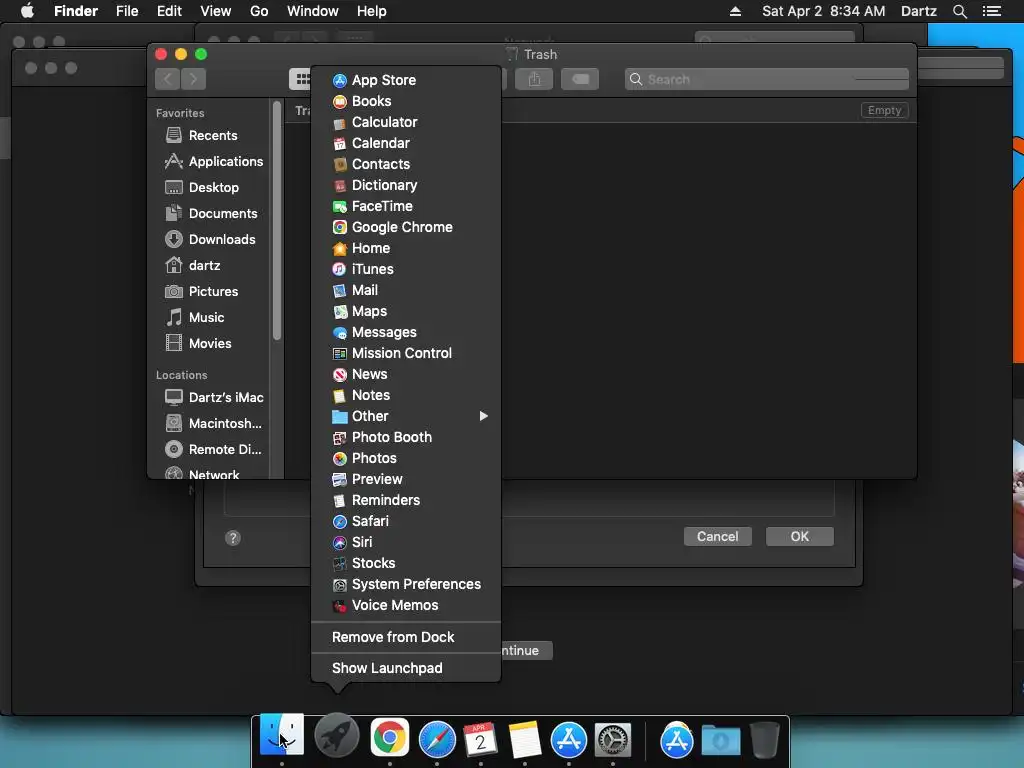Select Macintosh HD under Locations
The image size is (1024, 768).
click(212, 423)
